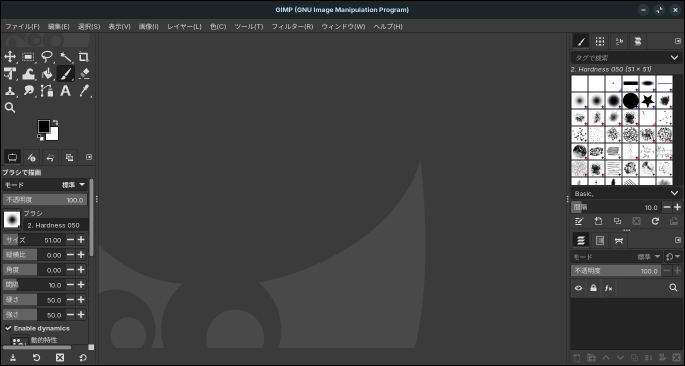Open the layer モード dropdown
Screen dimensions: 685x366
(616, 257)
